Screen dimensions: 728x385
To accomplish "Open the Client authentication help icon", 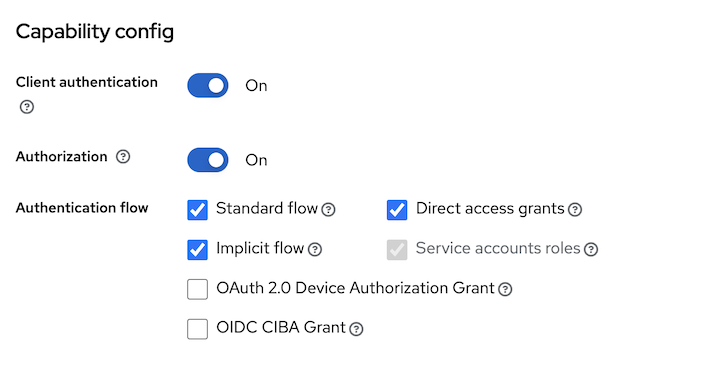I will (x=27, y=107).
